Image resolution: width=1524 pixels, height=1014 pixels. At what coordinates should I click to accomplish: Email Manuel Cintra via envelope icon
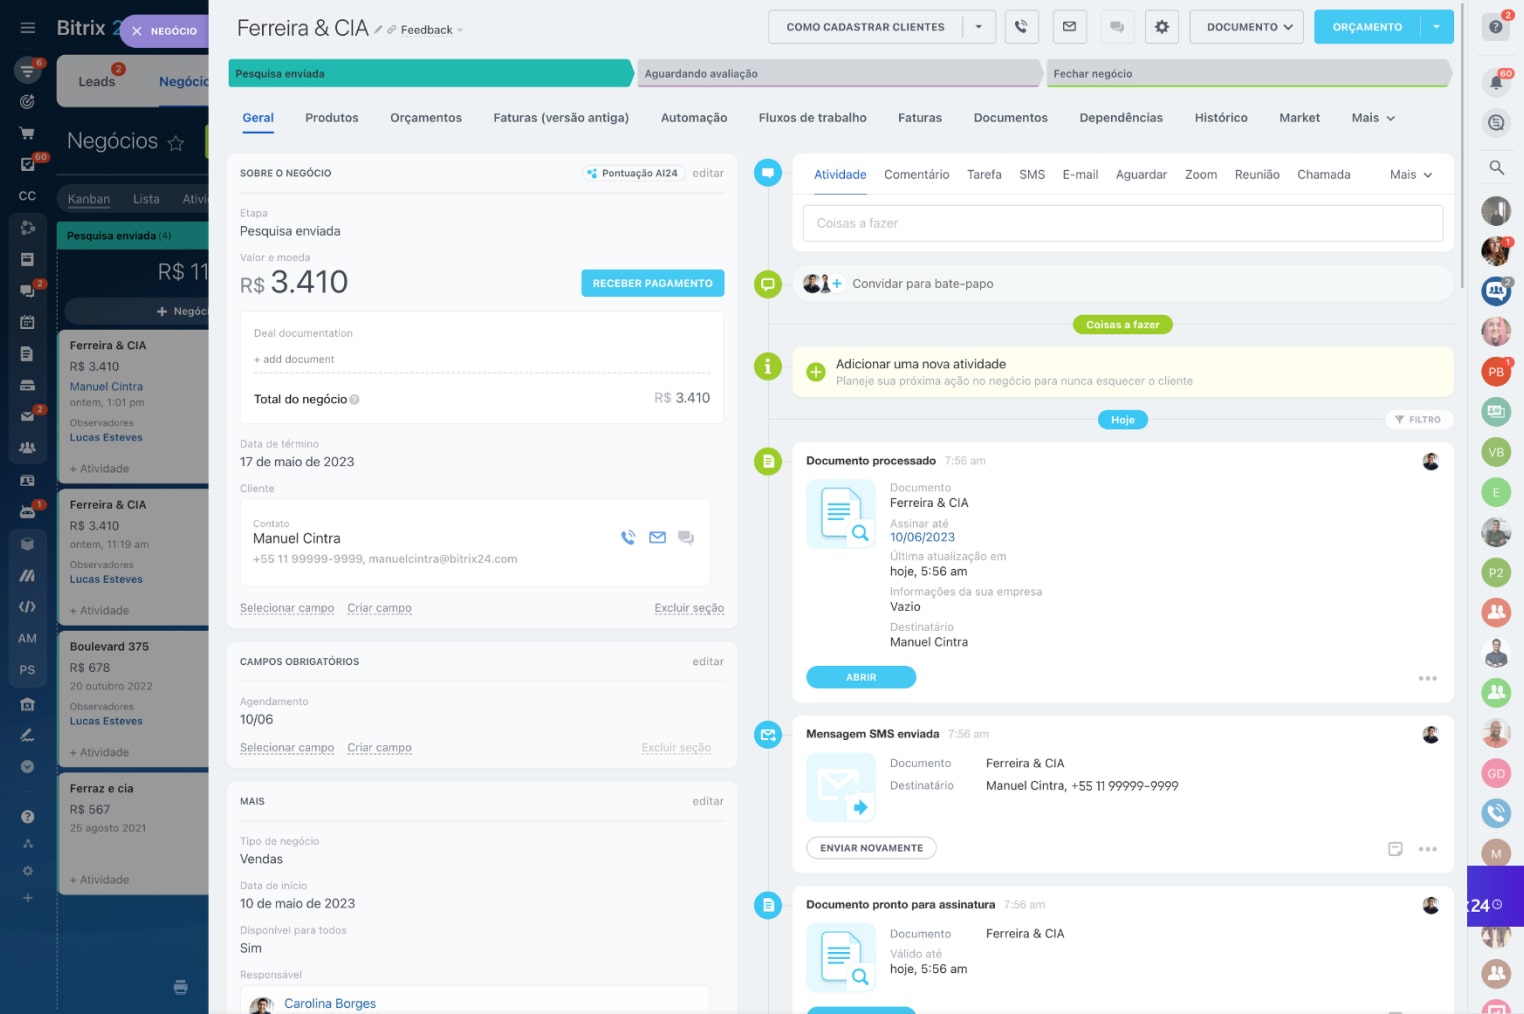657,538
